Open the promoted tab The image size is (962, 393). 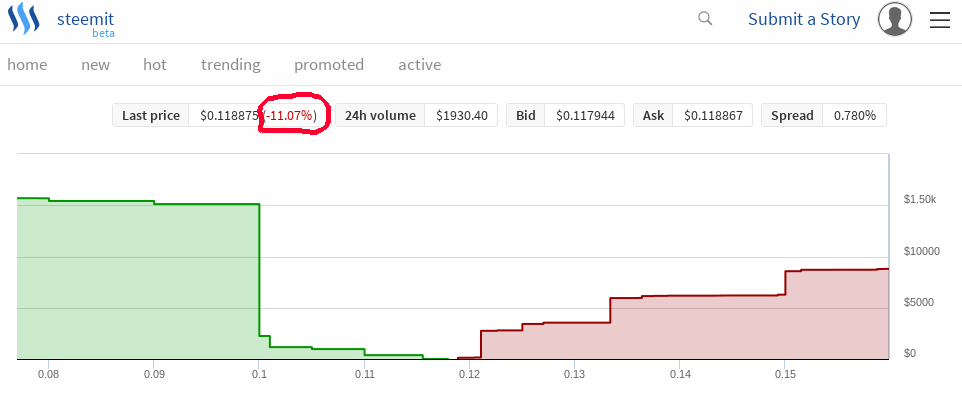pos(329,65)
